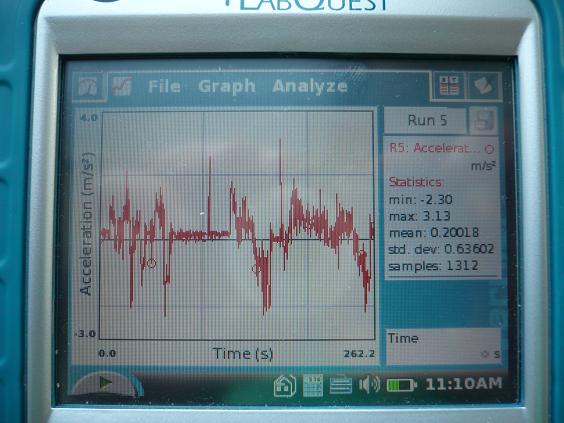Adjust volume via speaker icon
This screenshot has height=423, width=564.
[x=369, y=385]
